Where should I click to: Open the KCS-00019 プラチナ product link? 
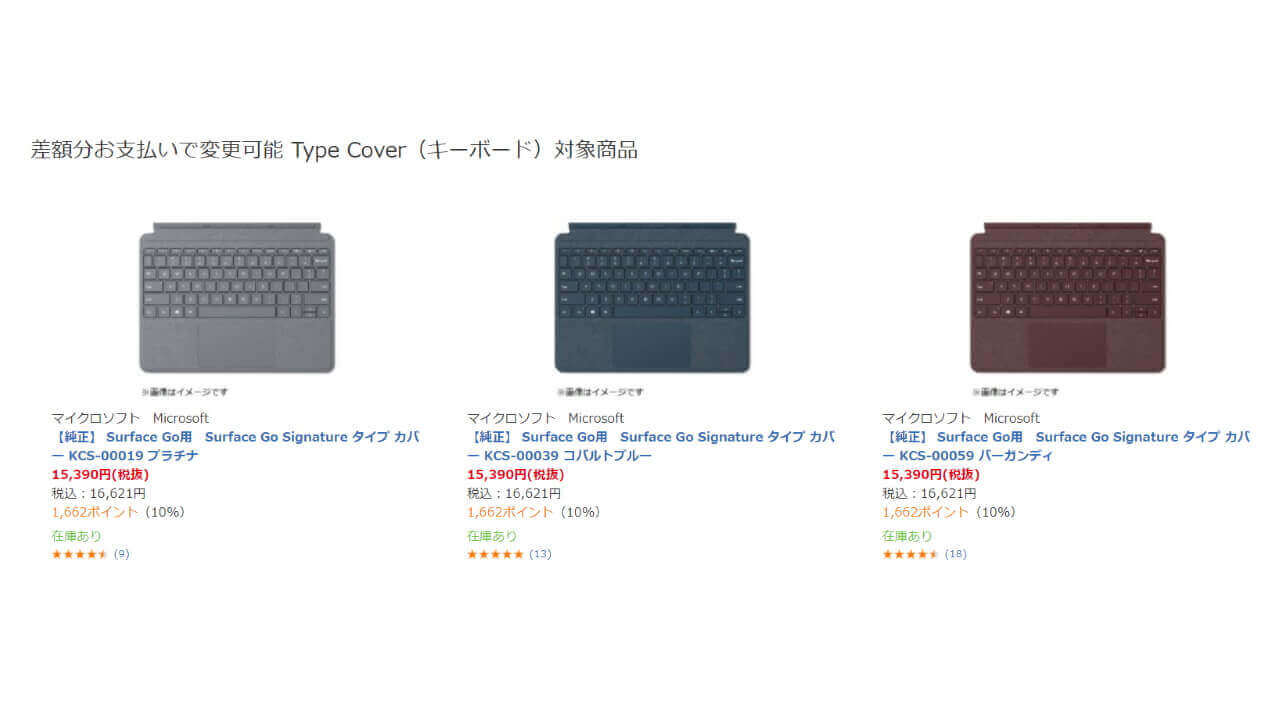coord(235,446)
